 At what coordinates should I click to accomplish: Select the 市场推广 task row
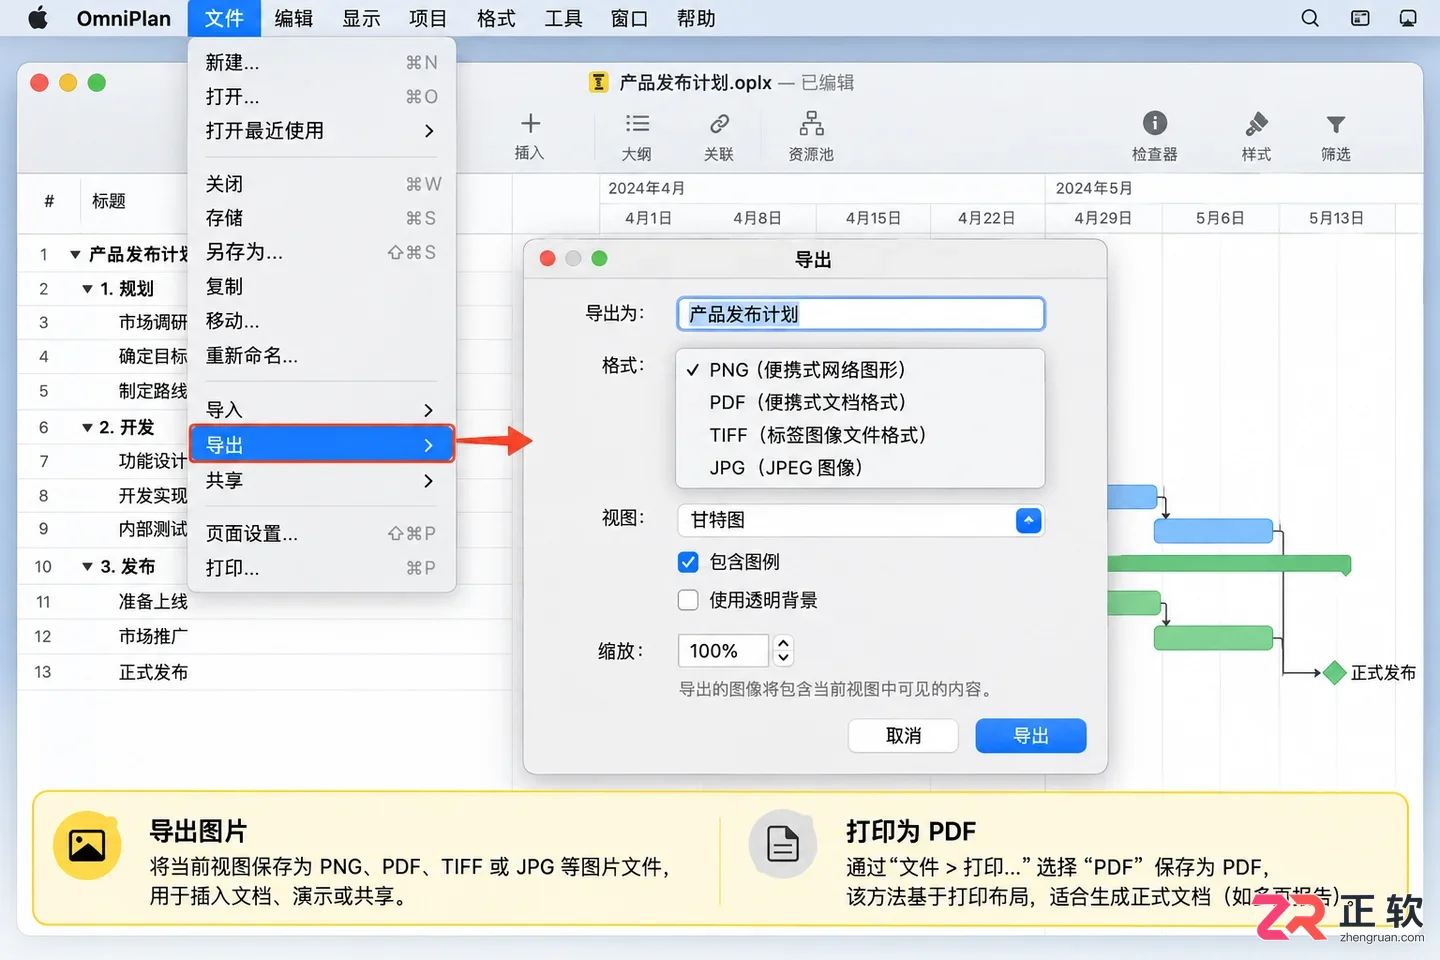(265, 637)
